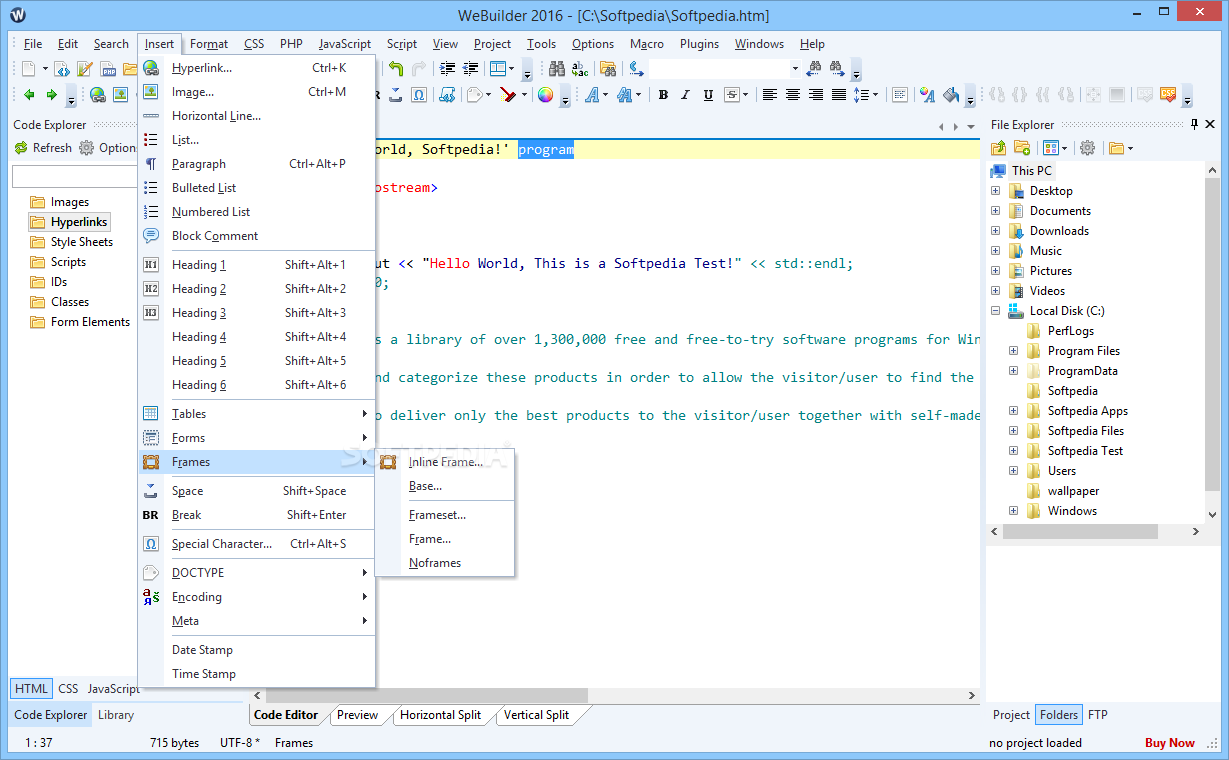Screen dimensions: 1229x760
Task: Select the HTML language tab
Action: click(32, 689)
